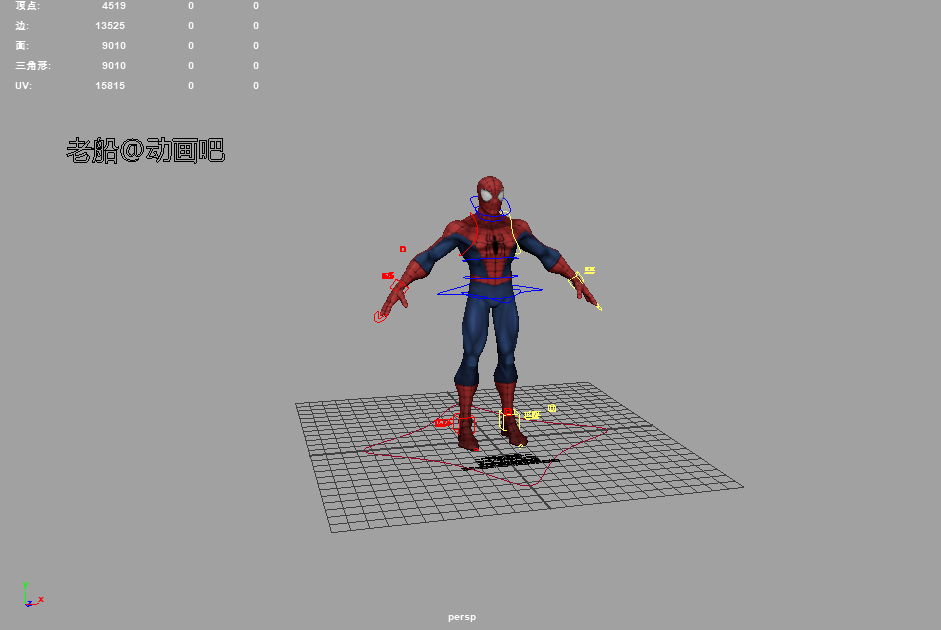This screenshot has height=630, width=941.
Task: Select the yellow label beside yellow wrist
Action: 590,270
